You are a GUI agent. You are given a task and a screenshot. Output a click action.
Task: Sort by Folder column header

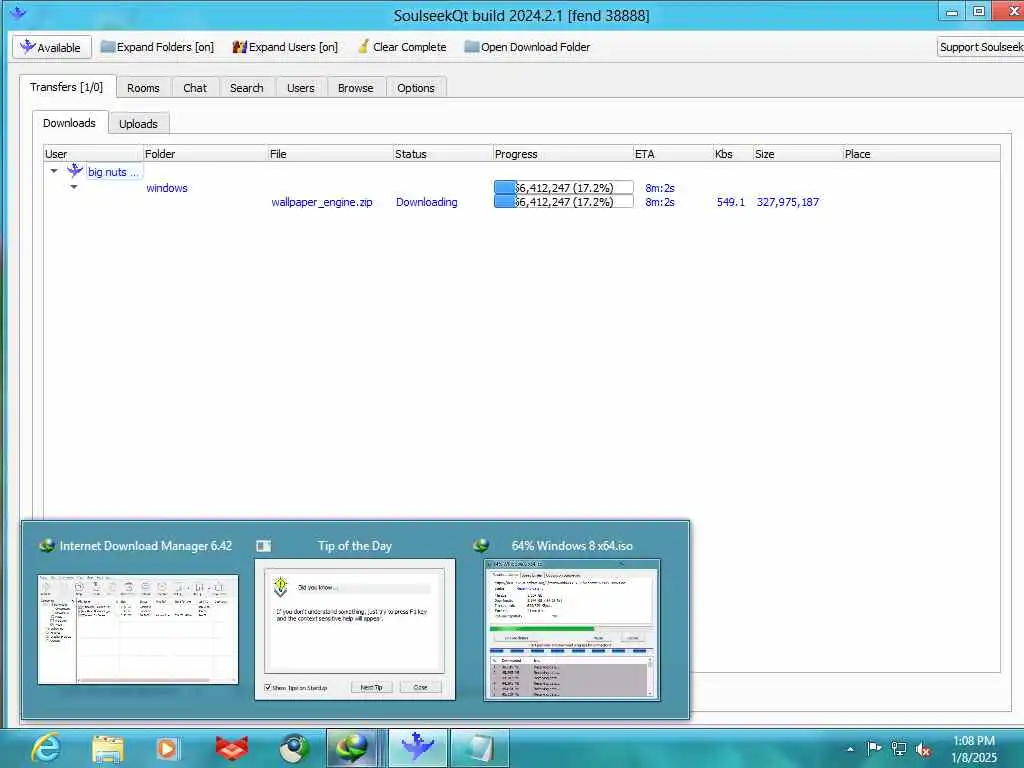coord(205,153)
